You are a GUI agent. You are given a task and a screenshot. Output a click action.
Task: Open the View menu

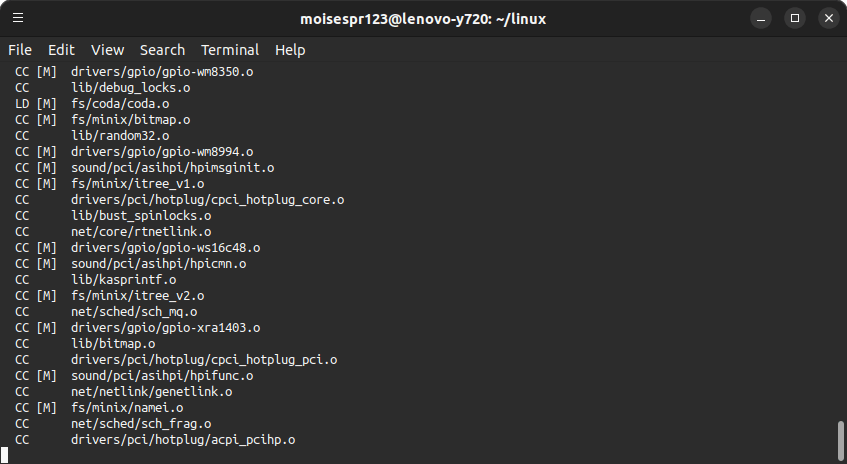click(x=107, y=50)
